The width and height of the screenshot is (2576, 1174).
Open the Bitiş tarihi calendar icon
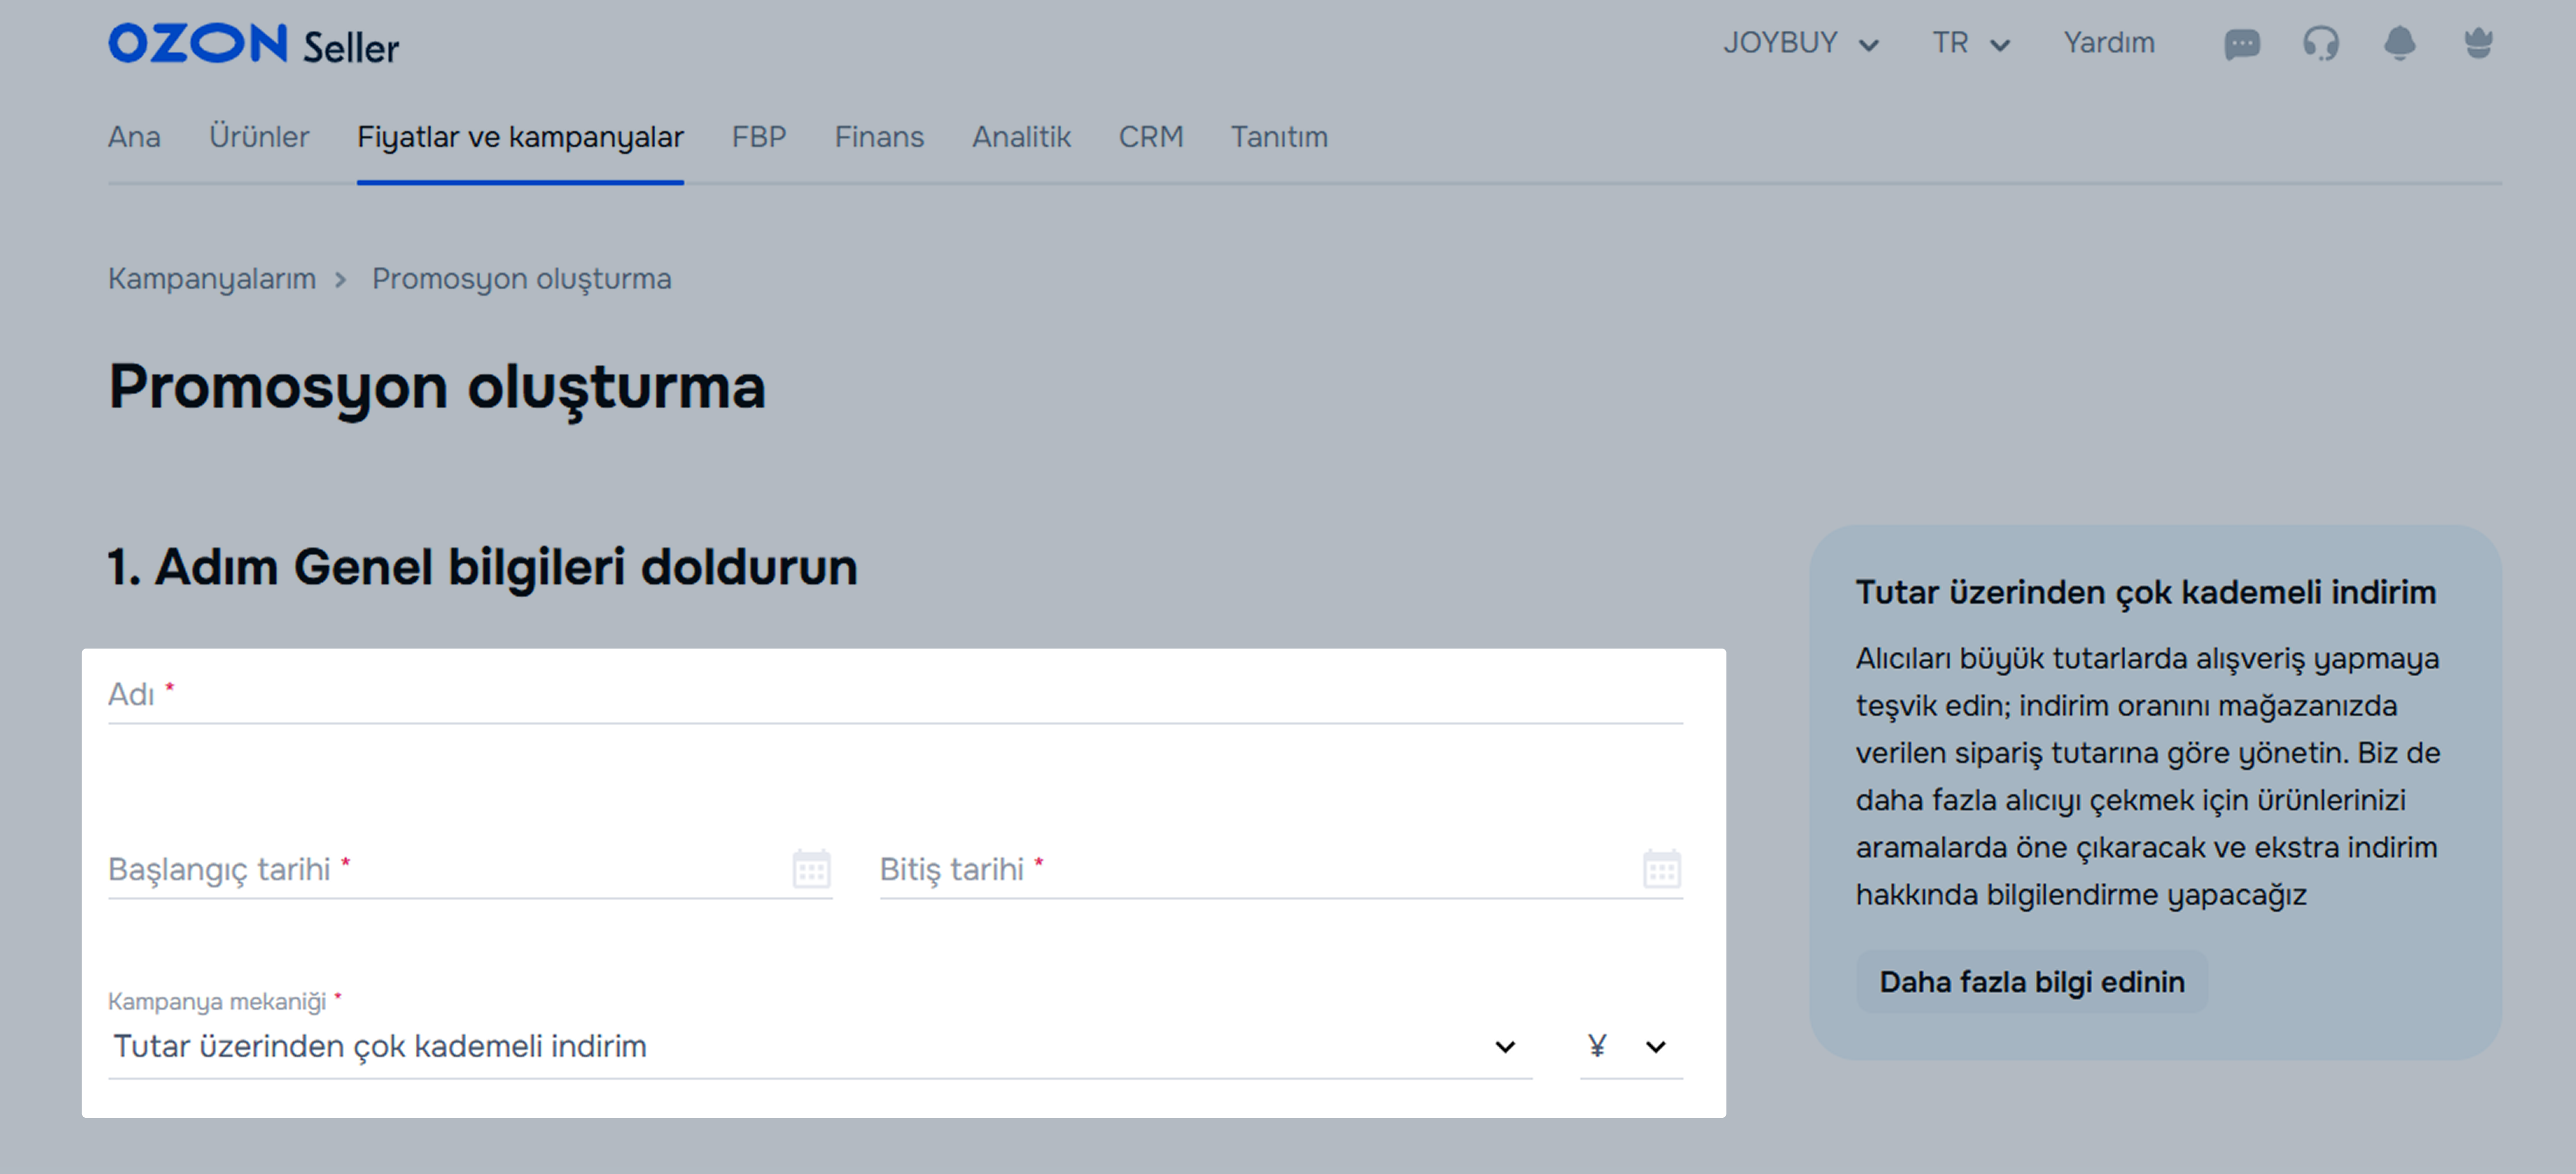(x=1661, y=868)
